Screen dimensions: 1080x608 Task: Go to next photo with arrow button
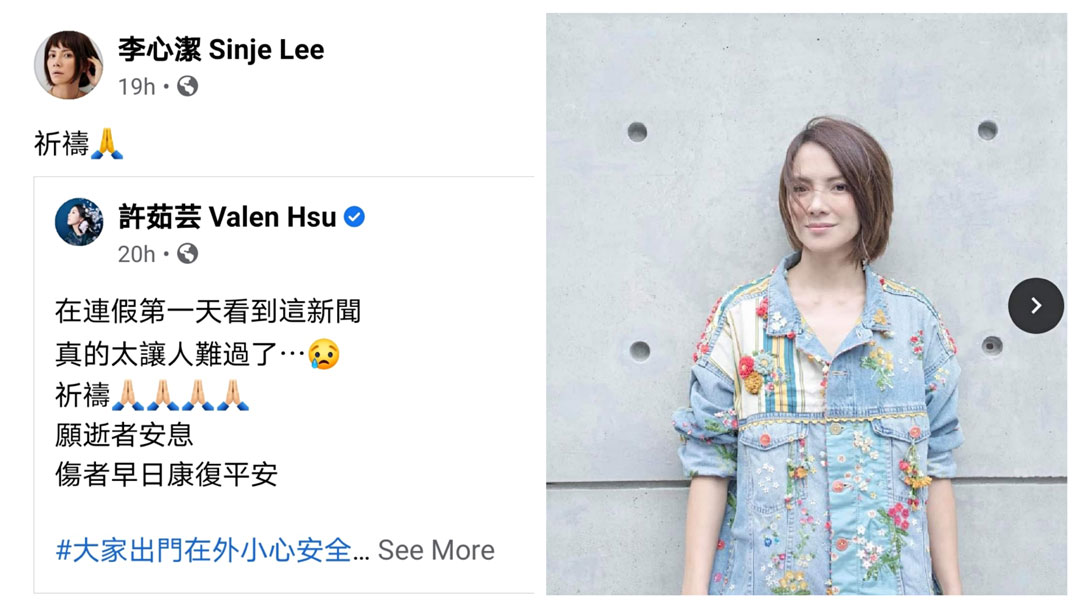pos(1036,306)
